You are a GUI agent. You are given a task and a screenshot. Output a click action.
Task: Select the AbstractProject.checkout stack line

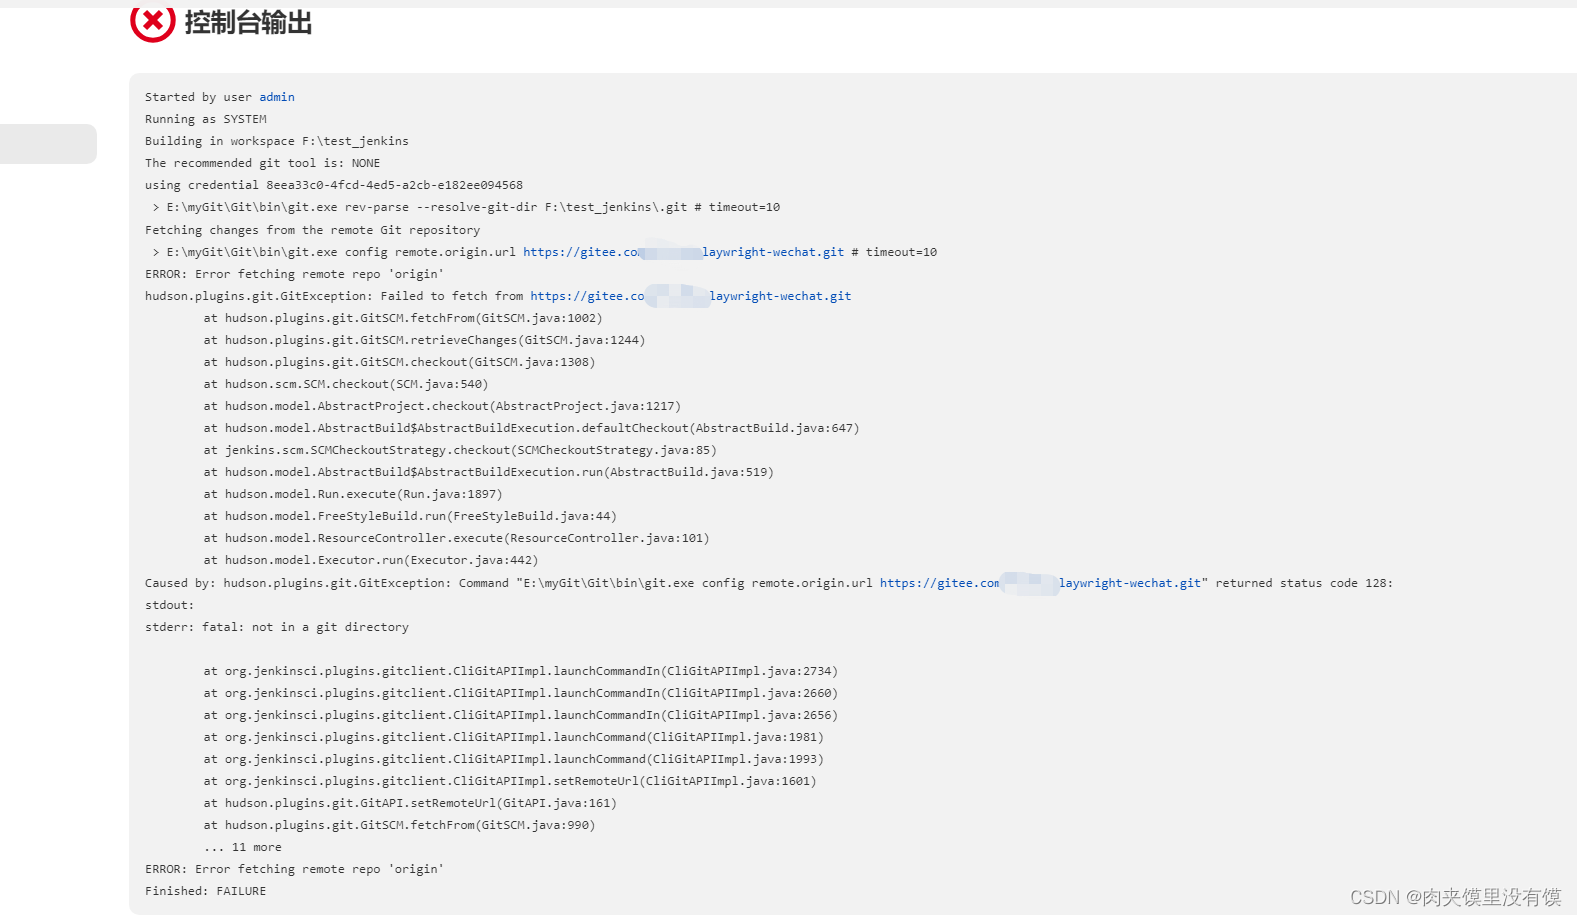(x=442, y=406)
